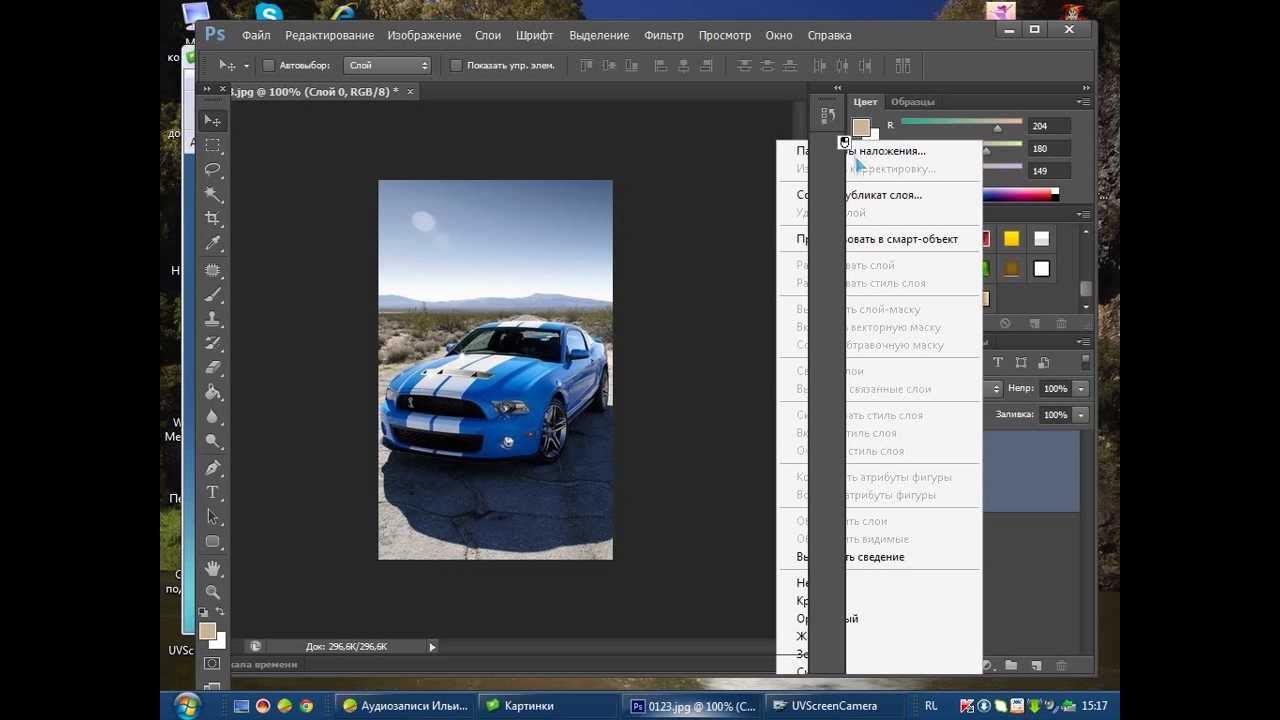The width and height of the screenshot is (1280, 720).
Task: Click the RL language indicator in tray
Action: point(931,706)
